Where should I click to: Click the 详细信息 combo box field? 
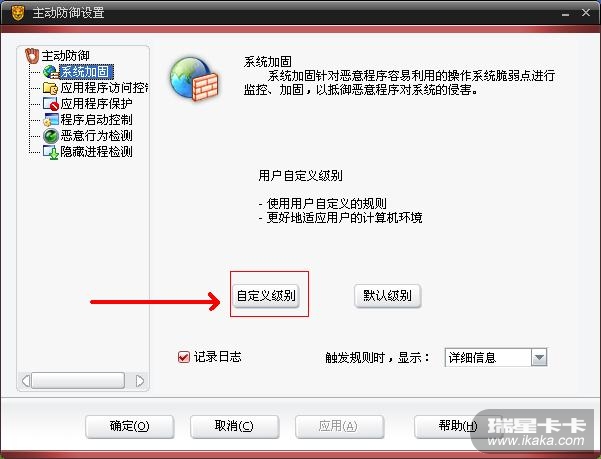click(x=496, y=358)
